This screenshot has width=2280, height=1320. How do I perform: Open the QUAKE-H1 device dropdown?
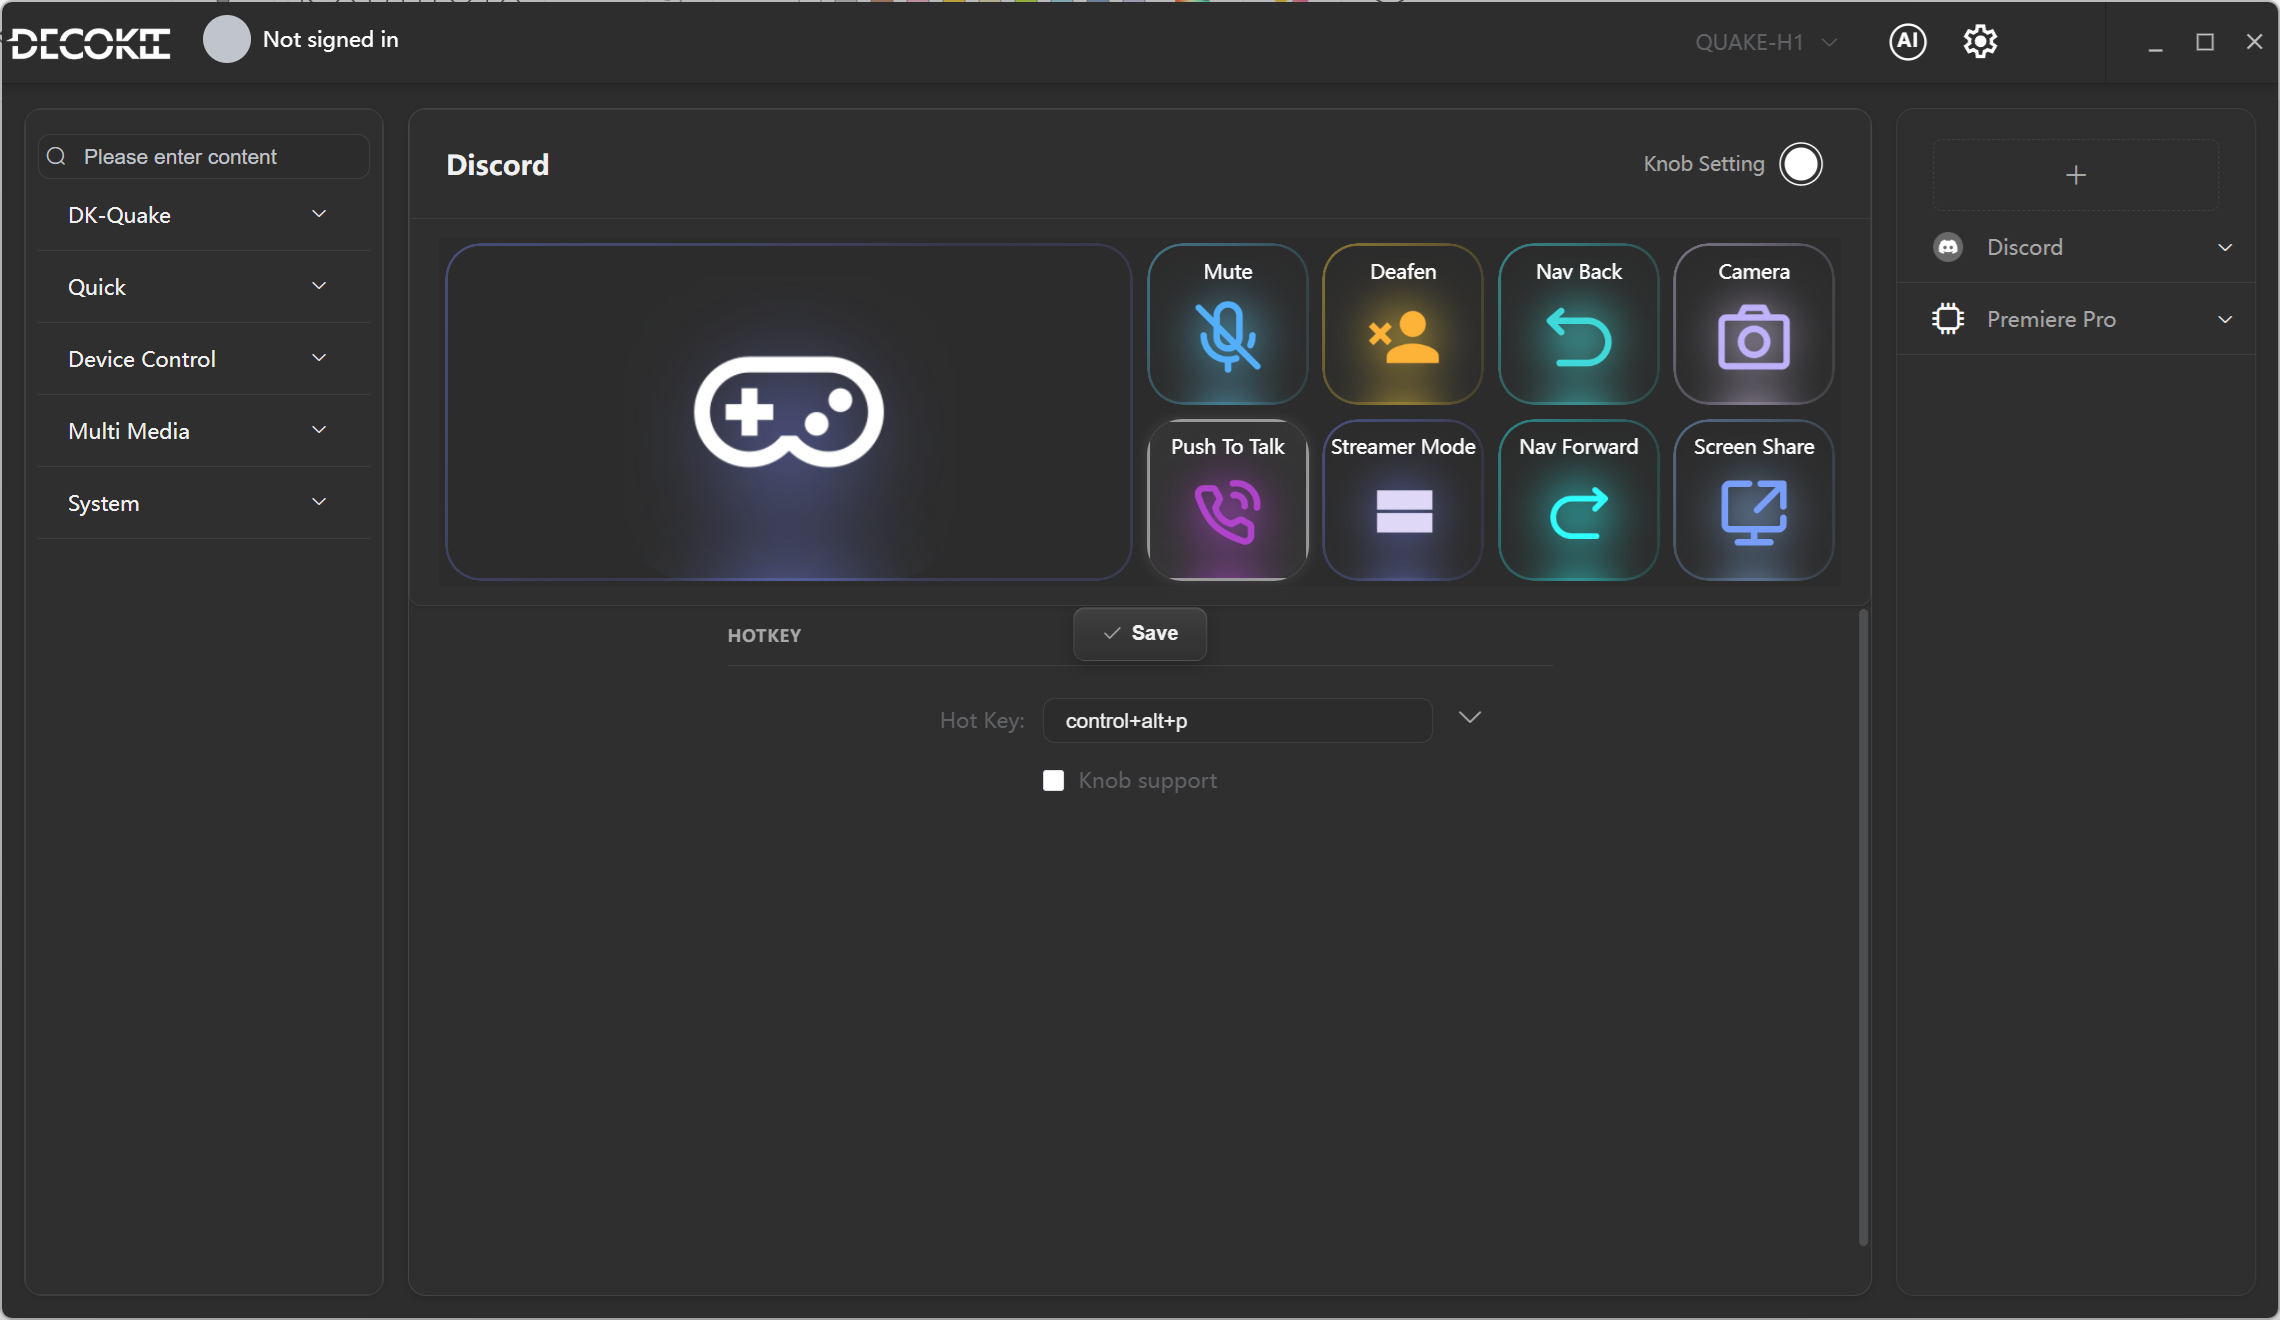[x=1766, y=42]
